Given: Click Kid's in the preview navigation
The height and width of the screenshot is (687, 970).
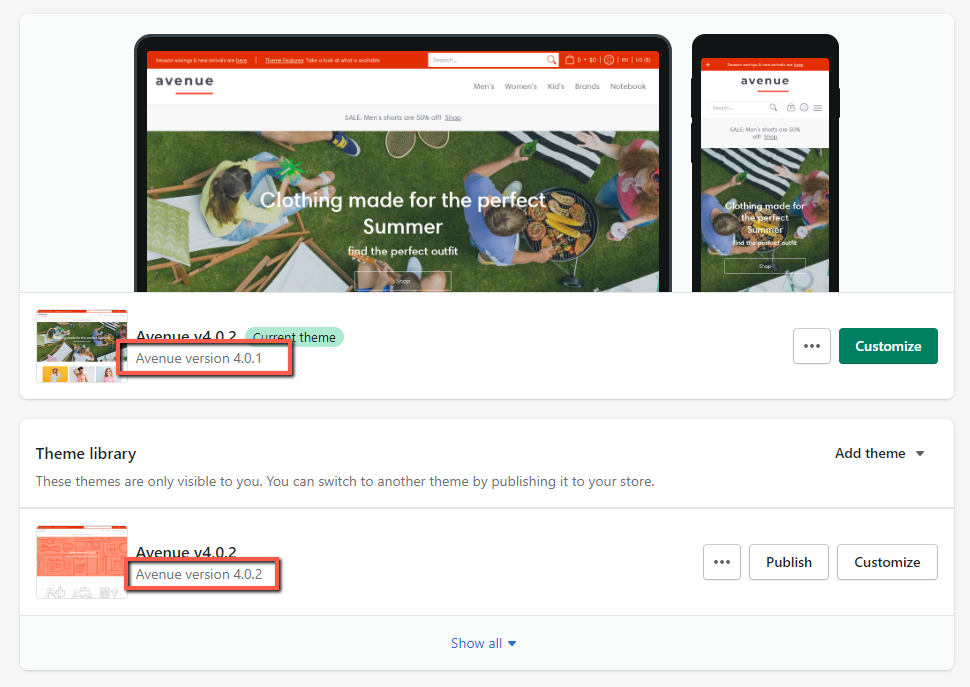Looking at the screenshot, I should pos(556,87).
